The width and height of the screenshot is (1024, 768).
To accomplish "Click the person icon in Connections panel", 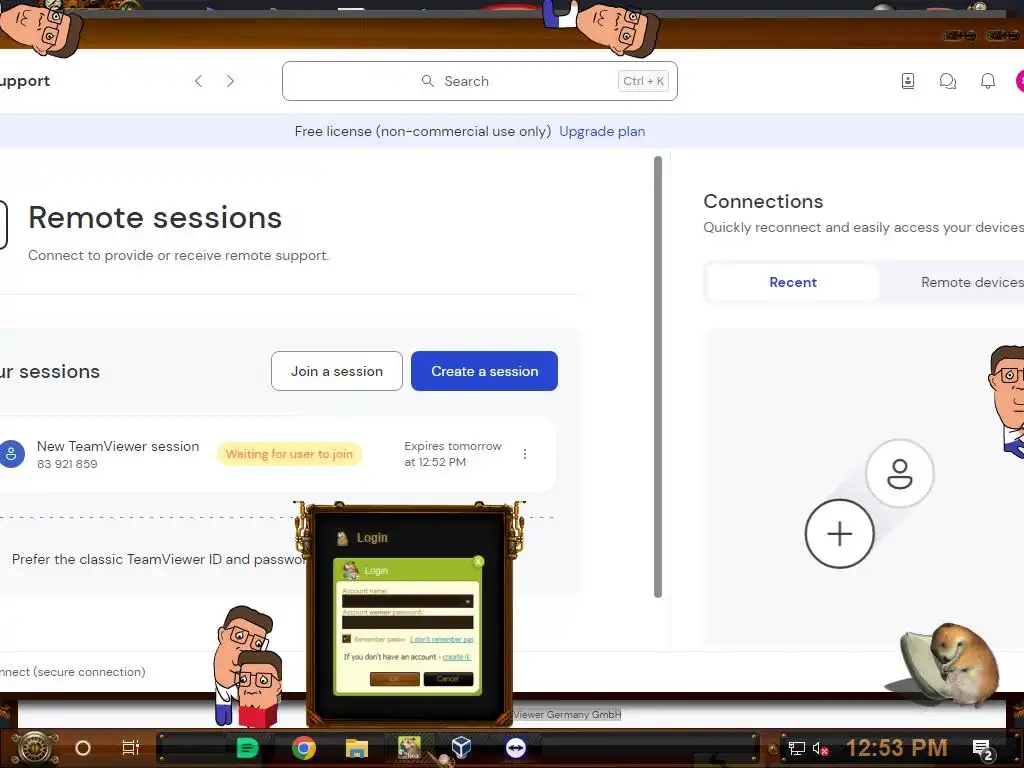I will tap(900, 473).
